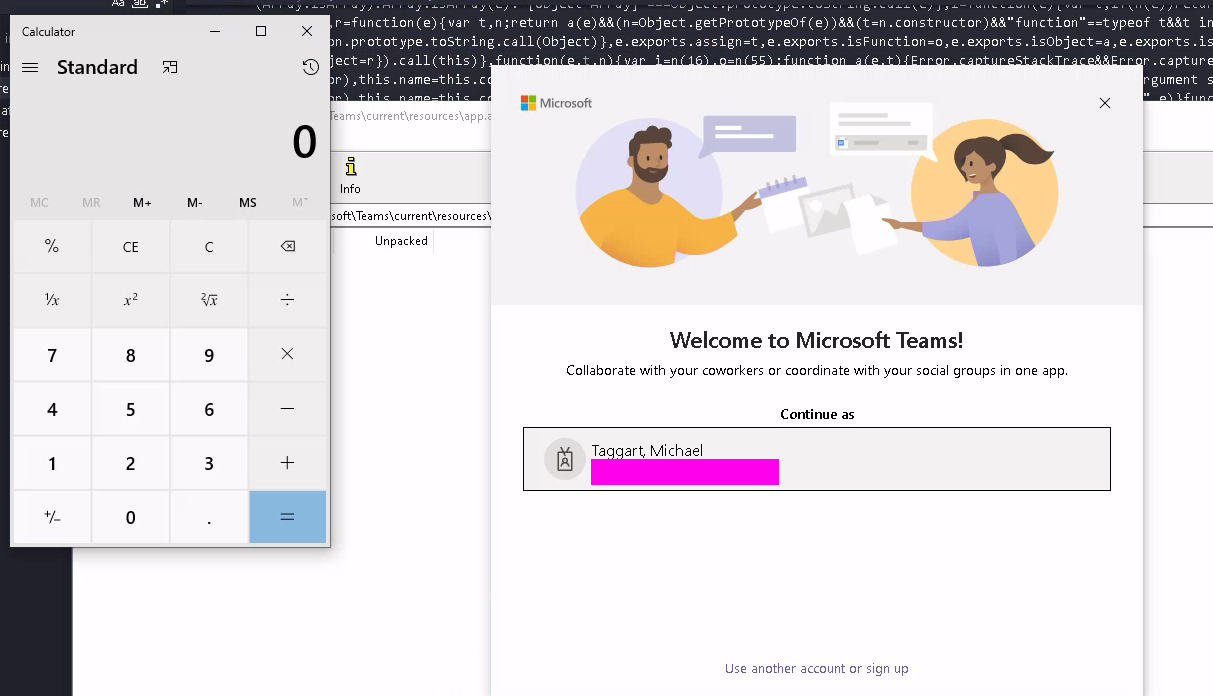Click the multiply key
The height and width of the screenshot is (696, 1213).
[288, 354]
